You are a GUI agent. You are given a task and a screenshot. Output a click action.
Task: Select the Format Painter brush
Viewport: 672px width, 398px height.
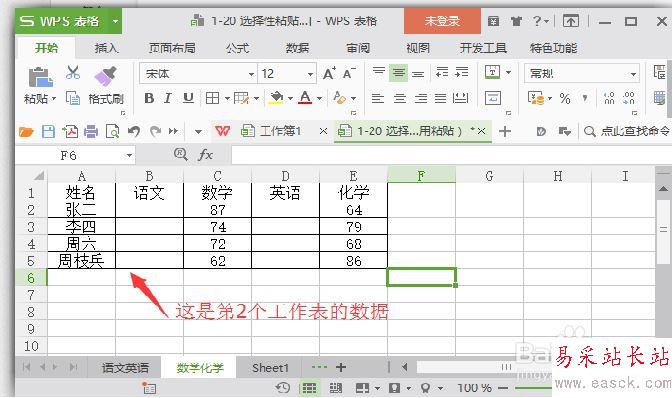click(105, 76)
